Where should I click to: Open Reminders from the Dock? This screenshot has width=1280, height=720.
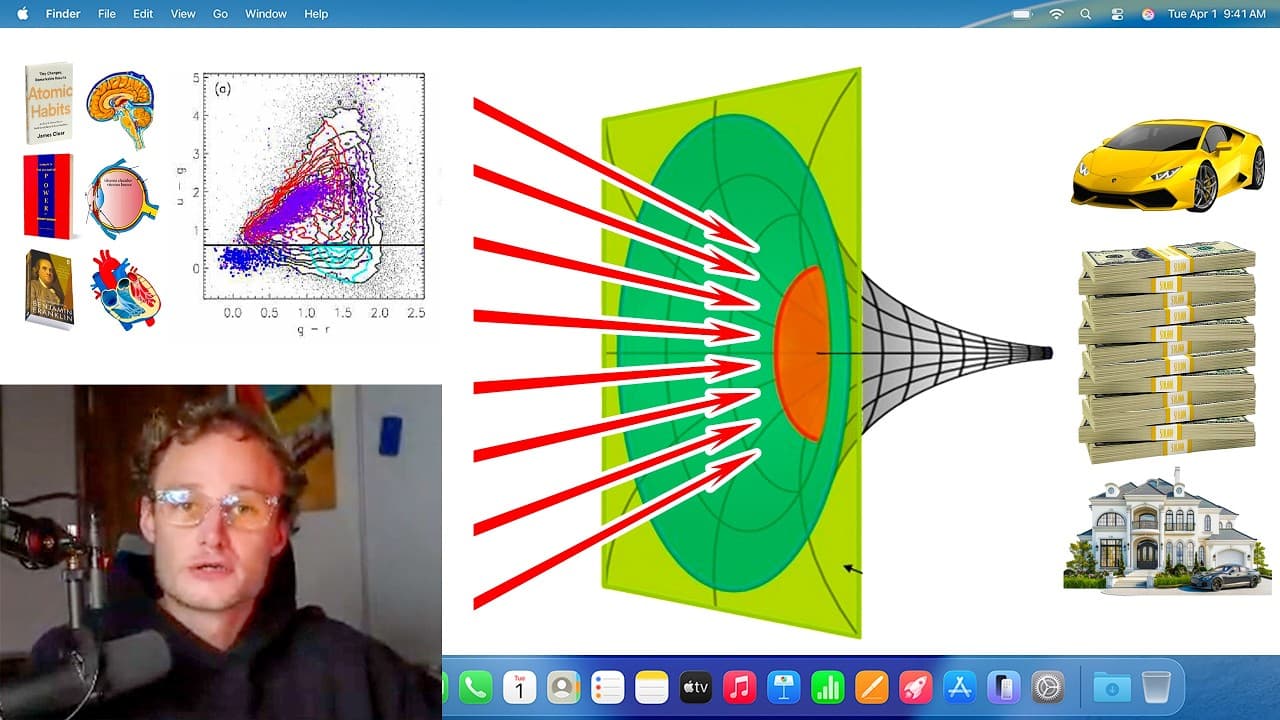point(608,687)
